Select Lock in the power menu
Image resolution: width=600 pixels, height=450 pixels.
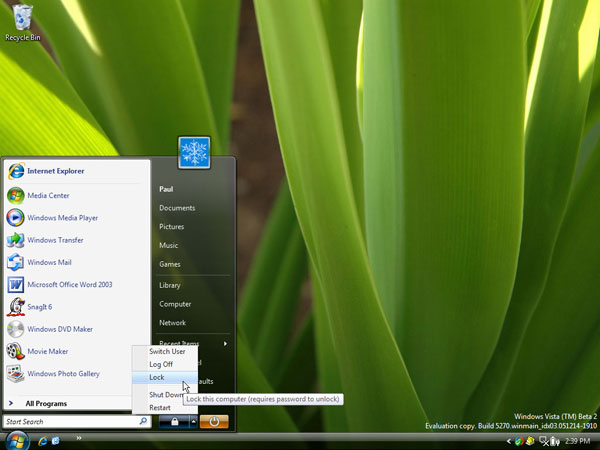165,377
